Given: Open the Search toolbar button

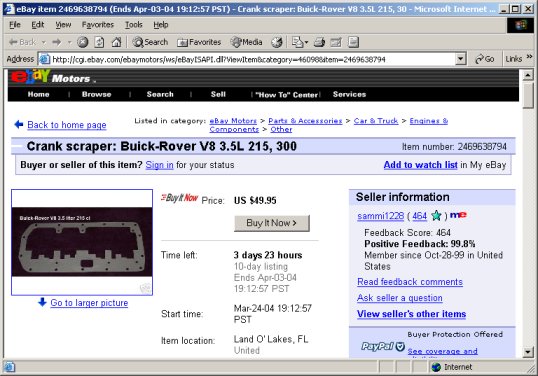Looking at the screenshot, I should tap(150, 42).
